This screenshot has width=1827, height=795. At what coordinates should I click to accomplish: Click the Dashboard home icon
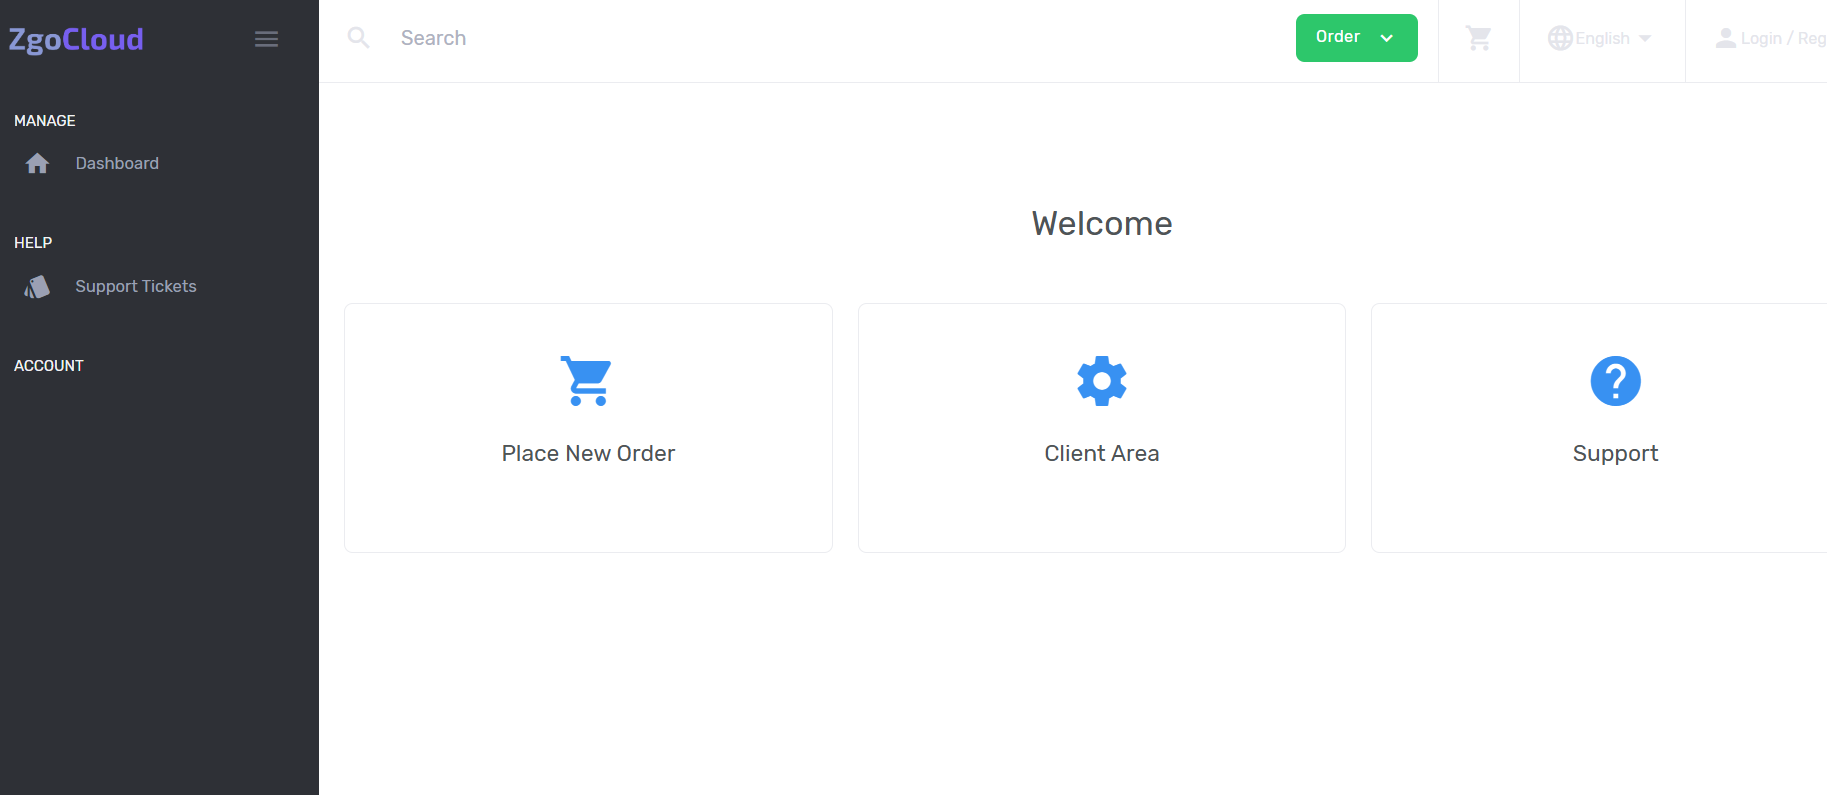click(x=38, y=164)
